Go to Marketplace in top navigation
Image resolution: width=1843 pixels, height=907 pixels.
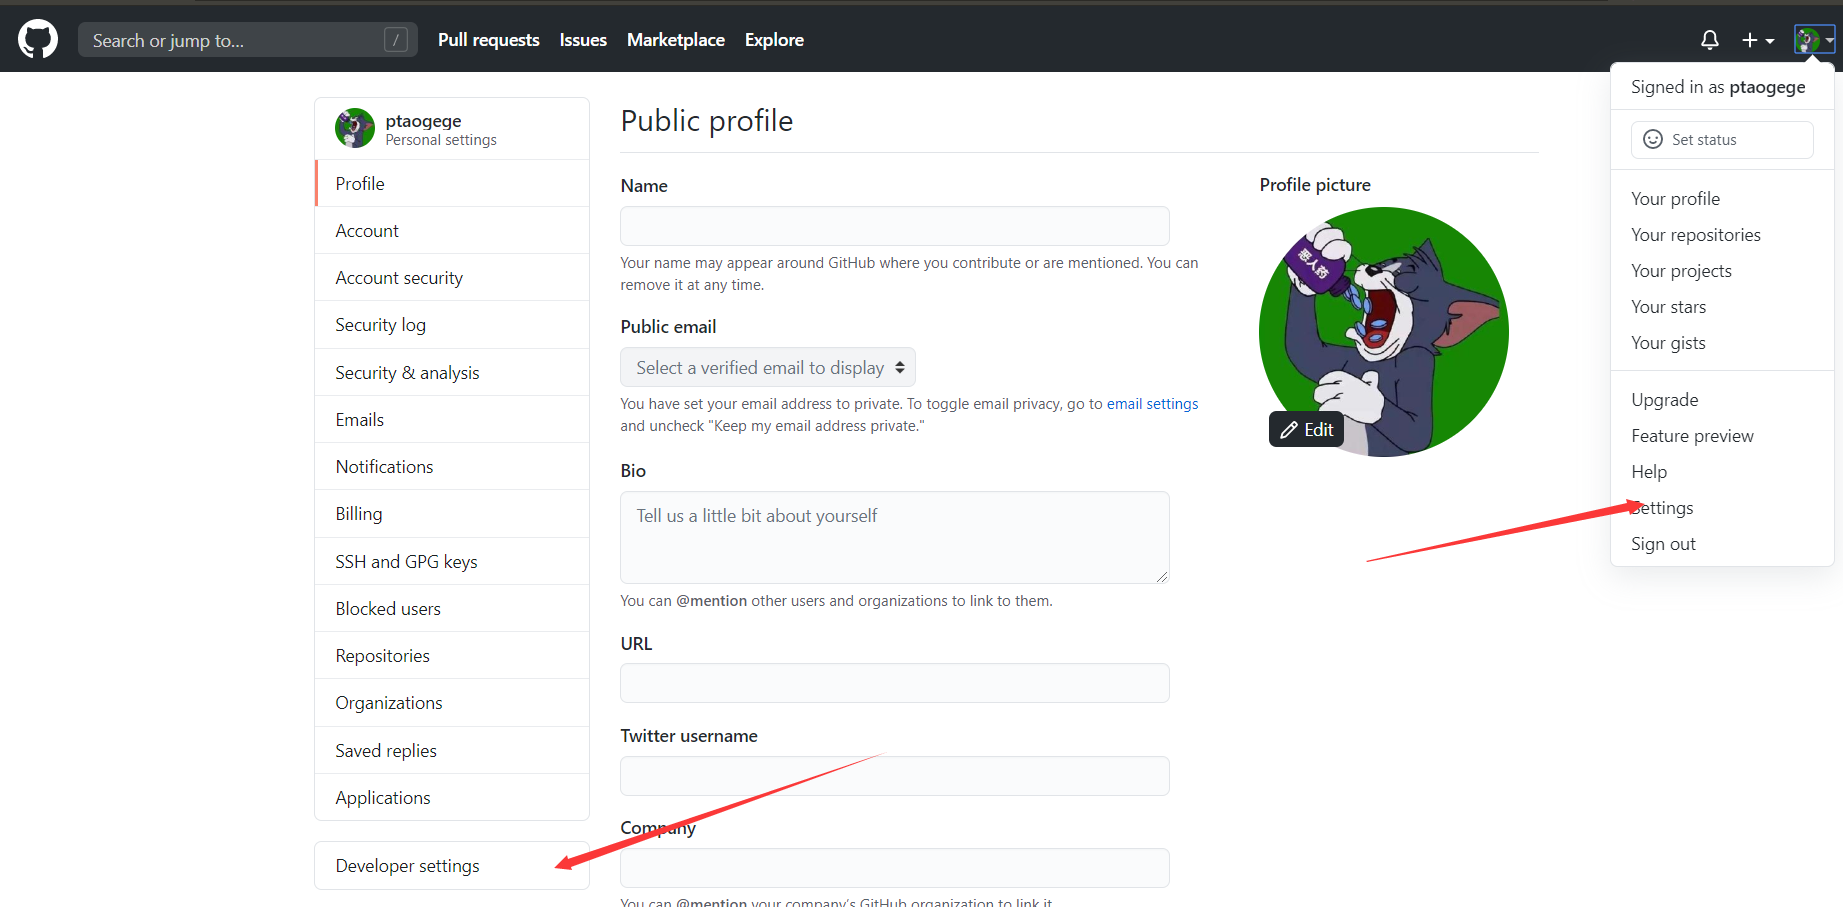676,40
